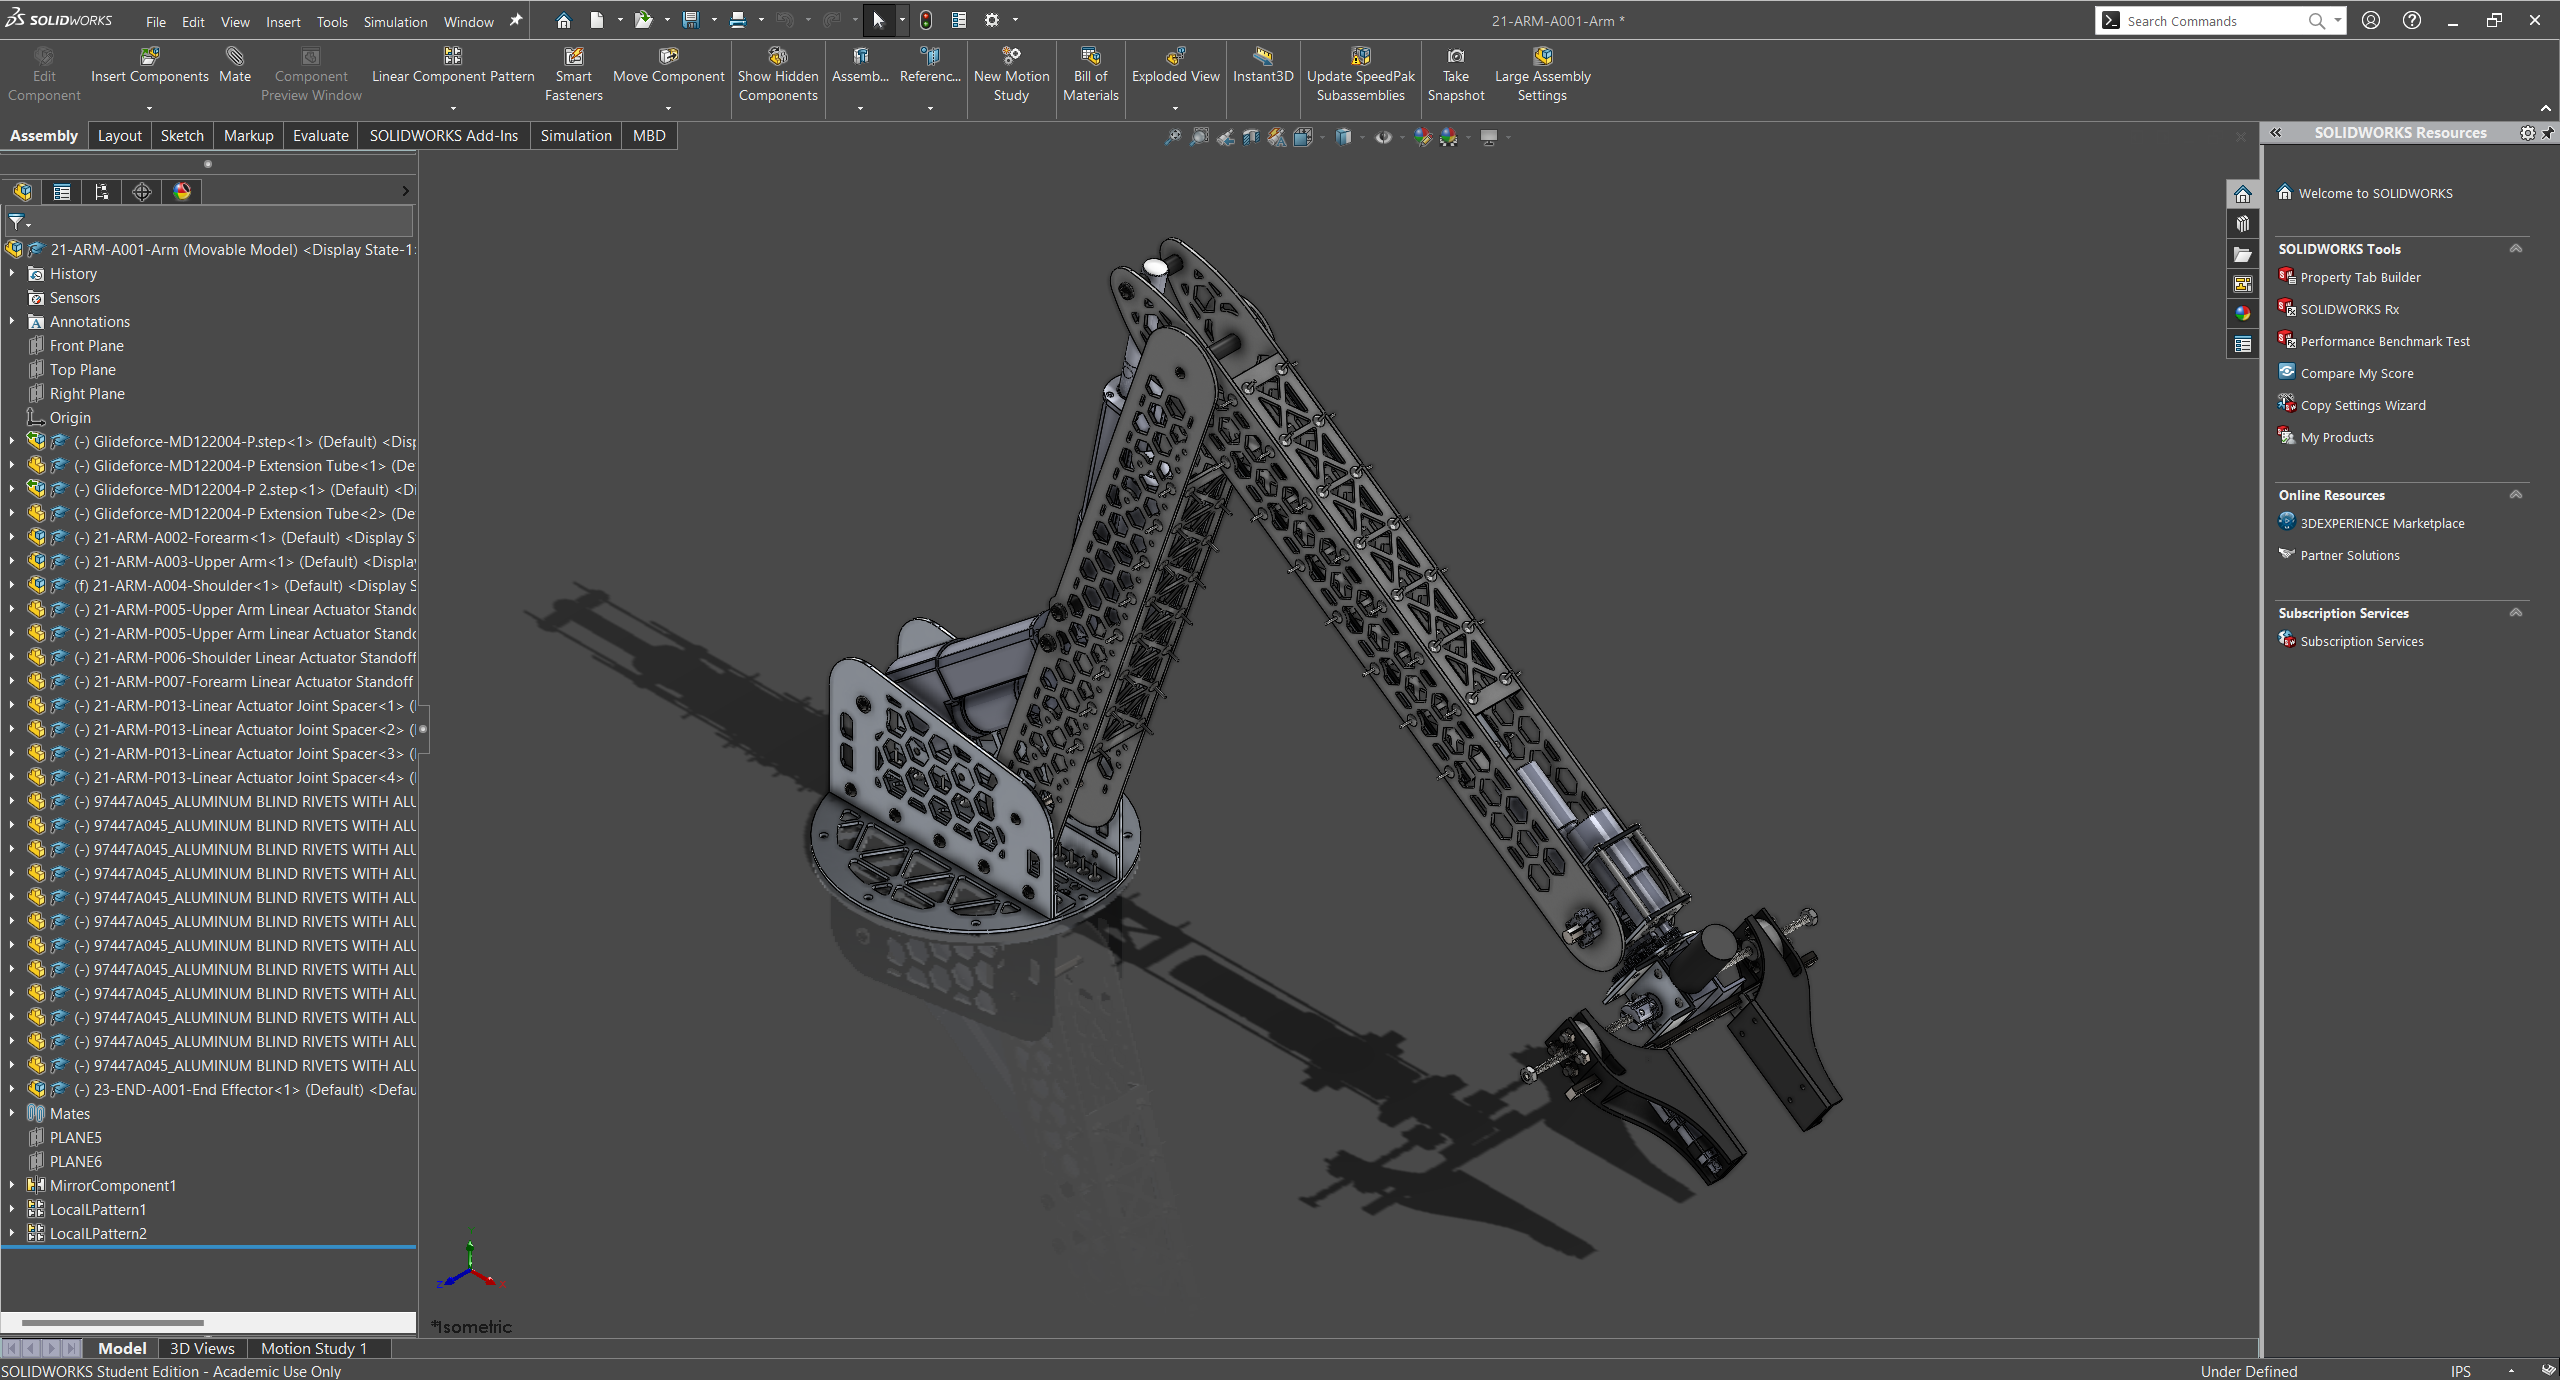Viewport: 2560px width, 1380px height.
Task: Open the Tools menu
Action: [331, 21]
